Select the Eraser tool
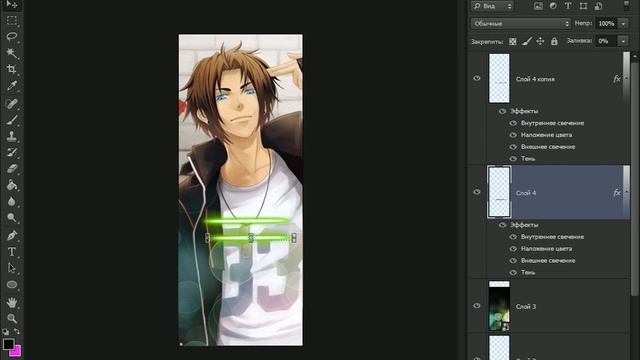Viewport: 640px width, 360px height. coord(11,169)
